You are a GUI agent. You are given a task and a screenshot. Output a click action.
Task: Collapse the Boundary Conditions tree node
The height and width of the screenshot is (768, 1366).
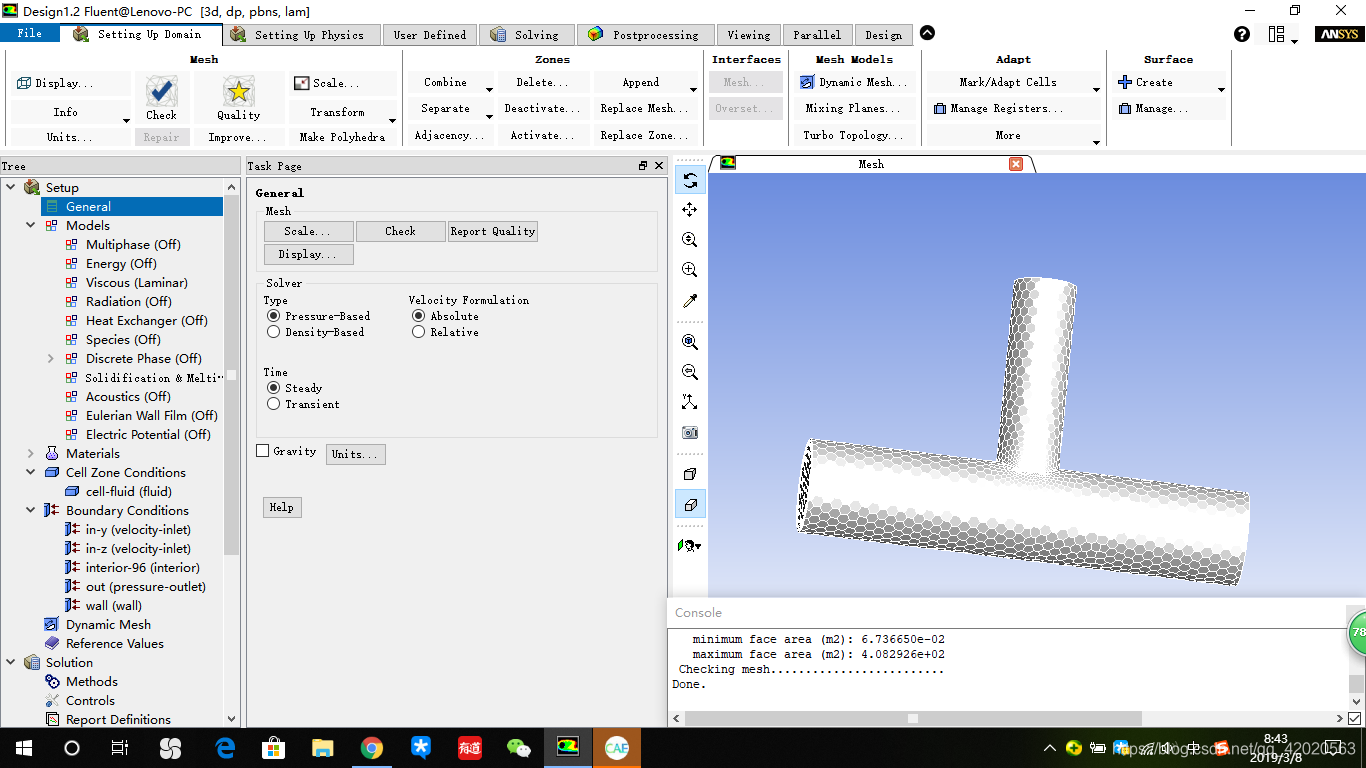(31, 511)
